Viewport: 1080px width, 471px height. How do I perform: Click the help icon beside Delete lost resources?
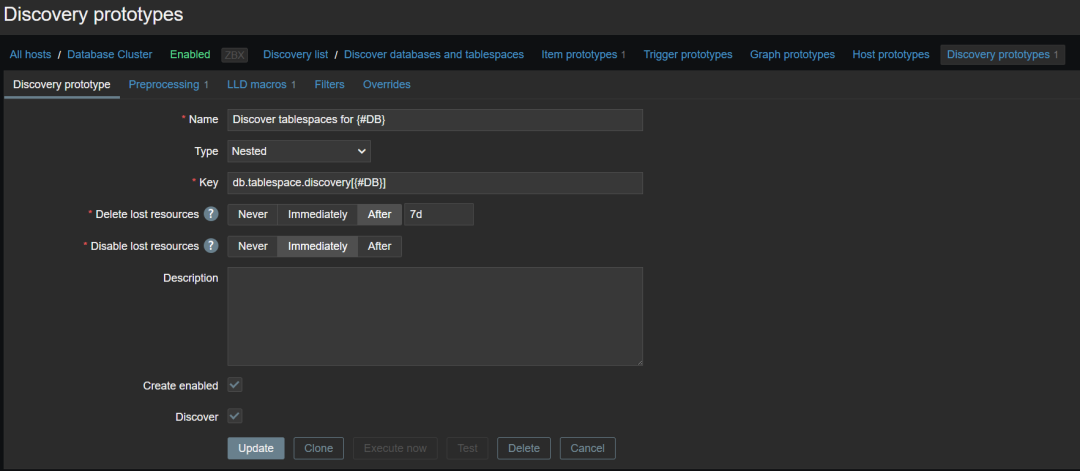click(211, 214)
